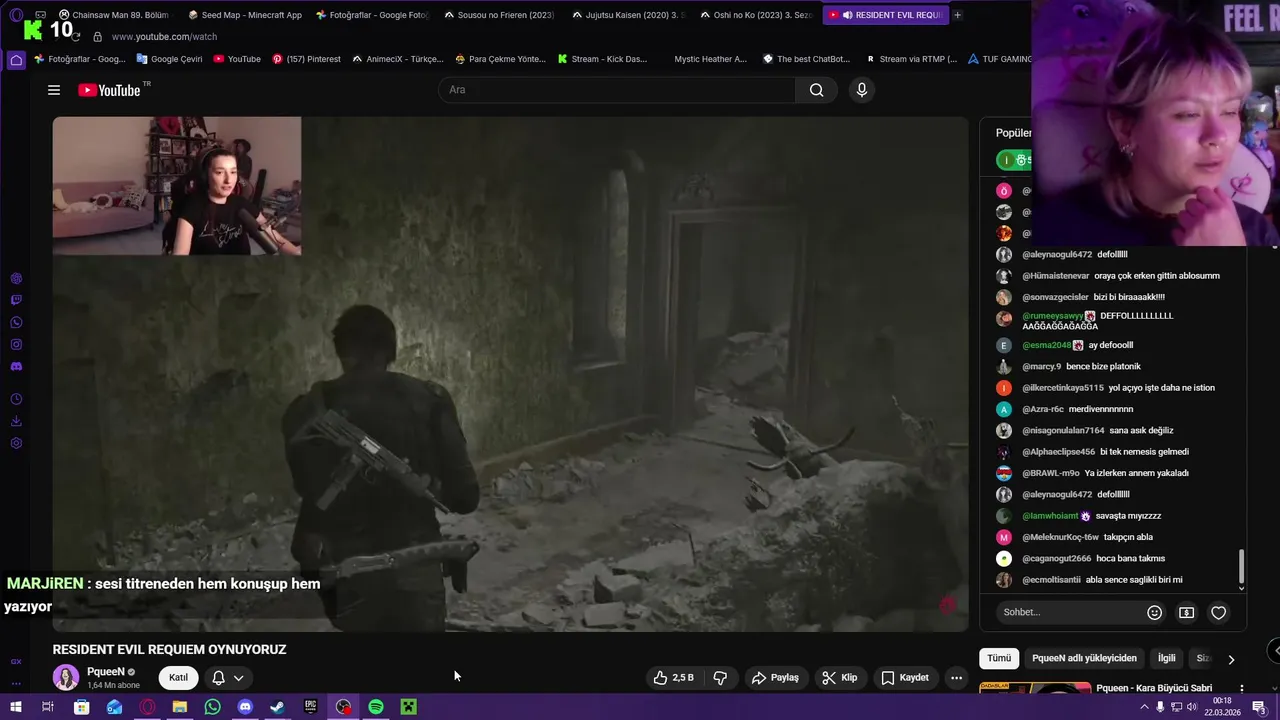Open the Opera sidebar Discord icon
Screen dimensions: 1280x720
pyautogui.click(x=16, y=366)
